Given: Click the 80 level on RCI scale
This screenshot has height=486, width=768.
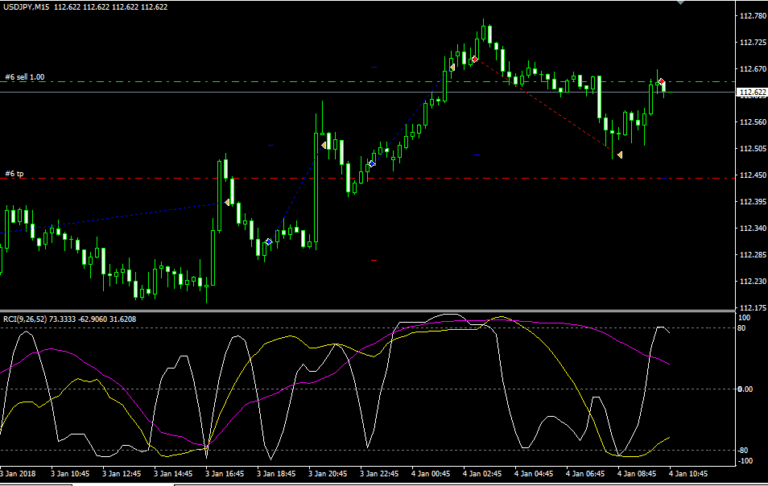Looking at the screenshot, I should tap(743, 327).
